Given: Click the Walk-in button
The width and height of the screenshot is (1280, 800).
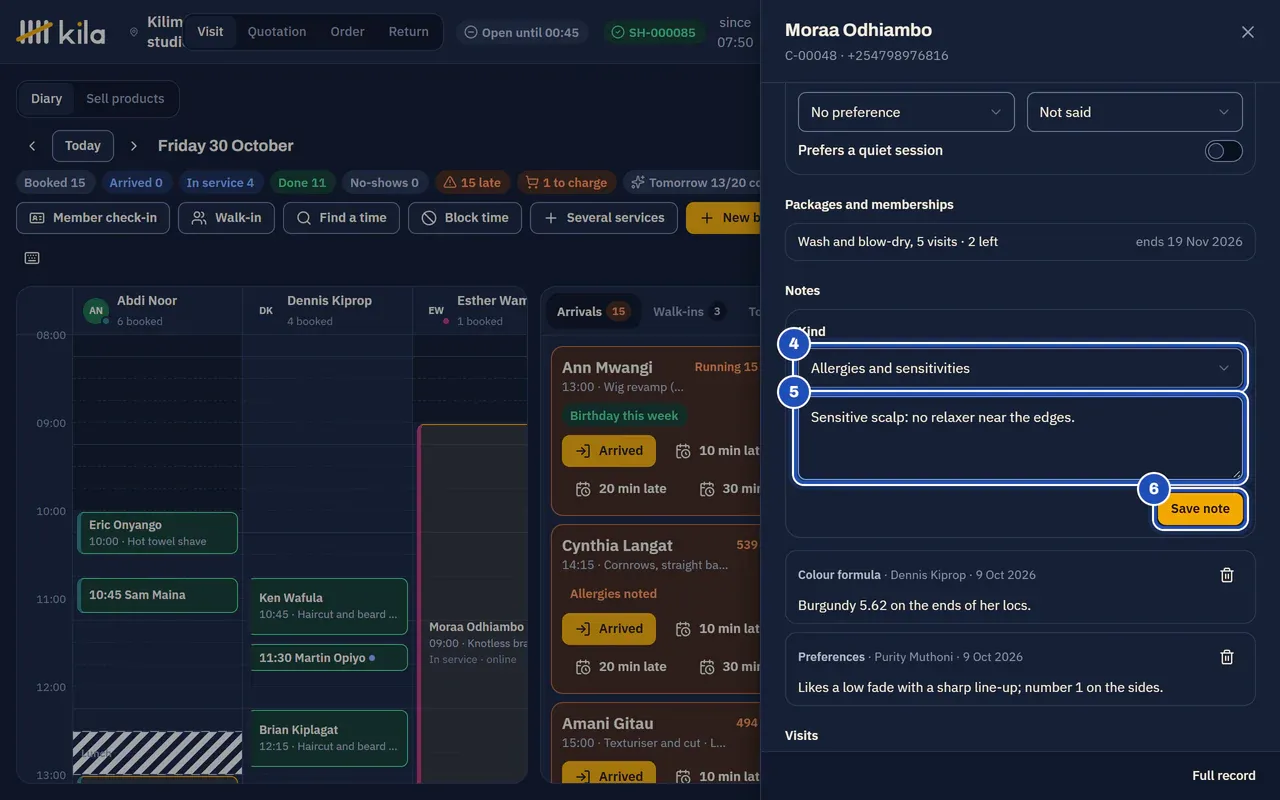Looking at the screenshot, I should click(x=226, y=218).
